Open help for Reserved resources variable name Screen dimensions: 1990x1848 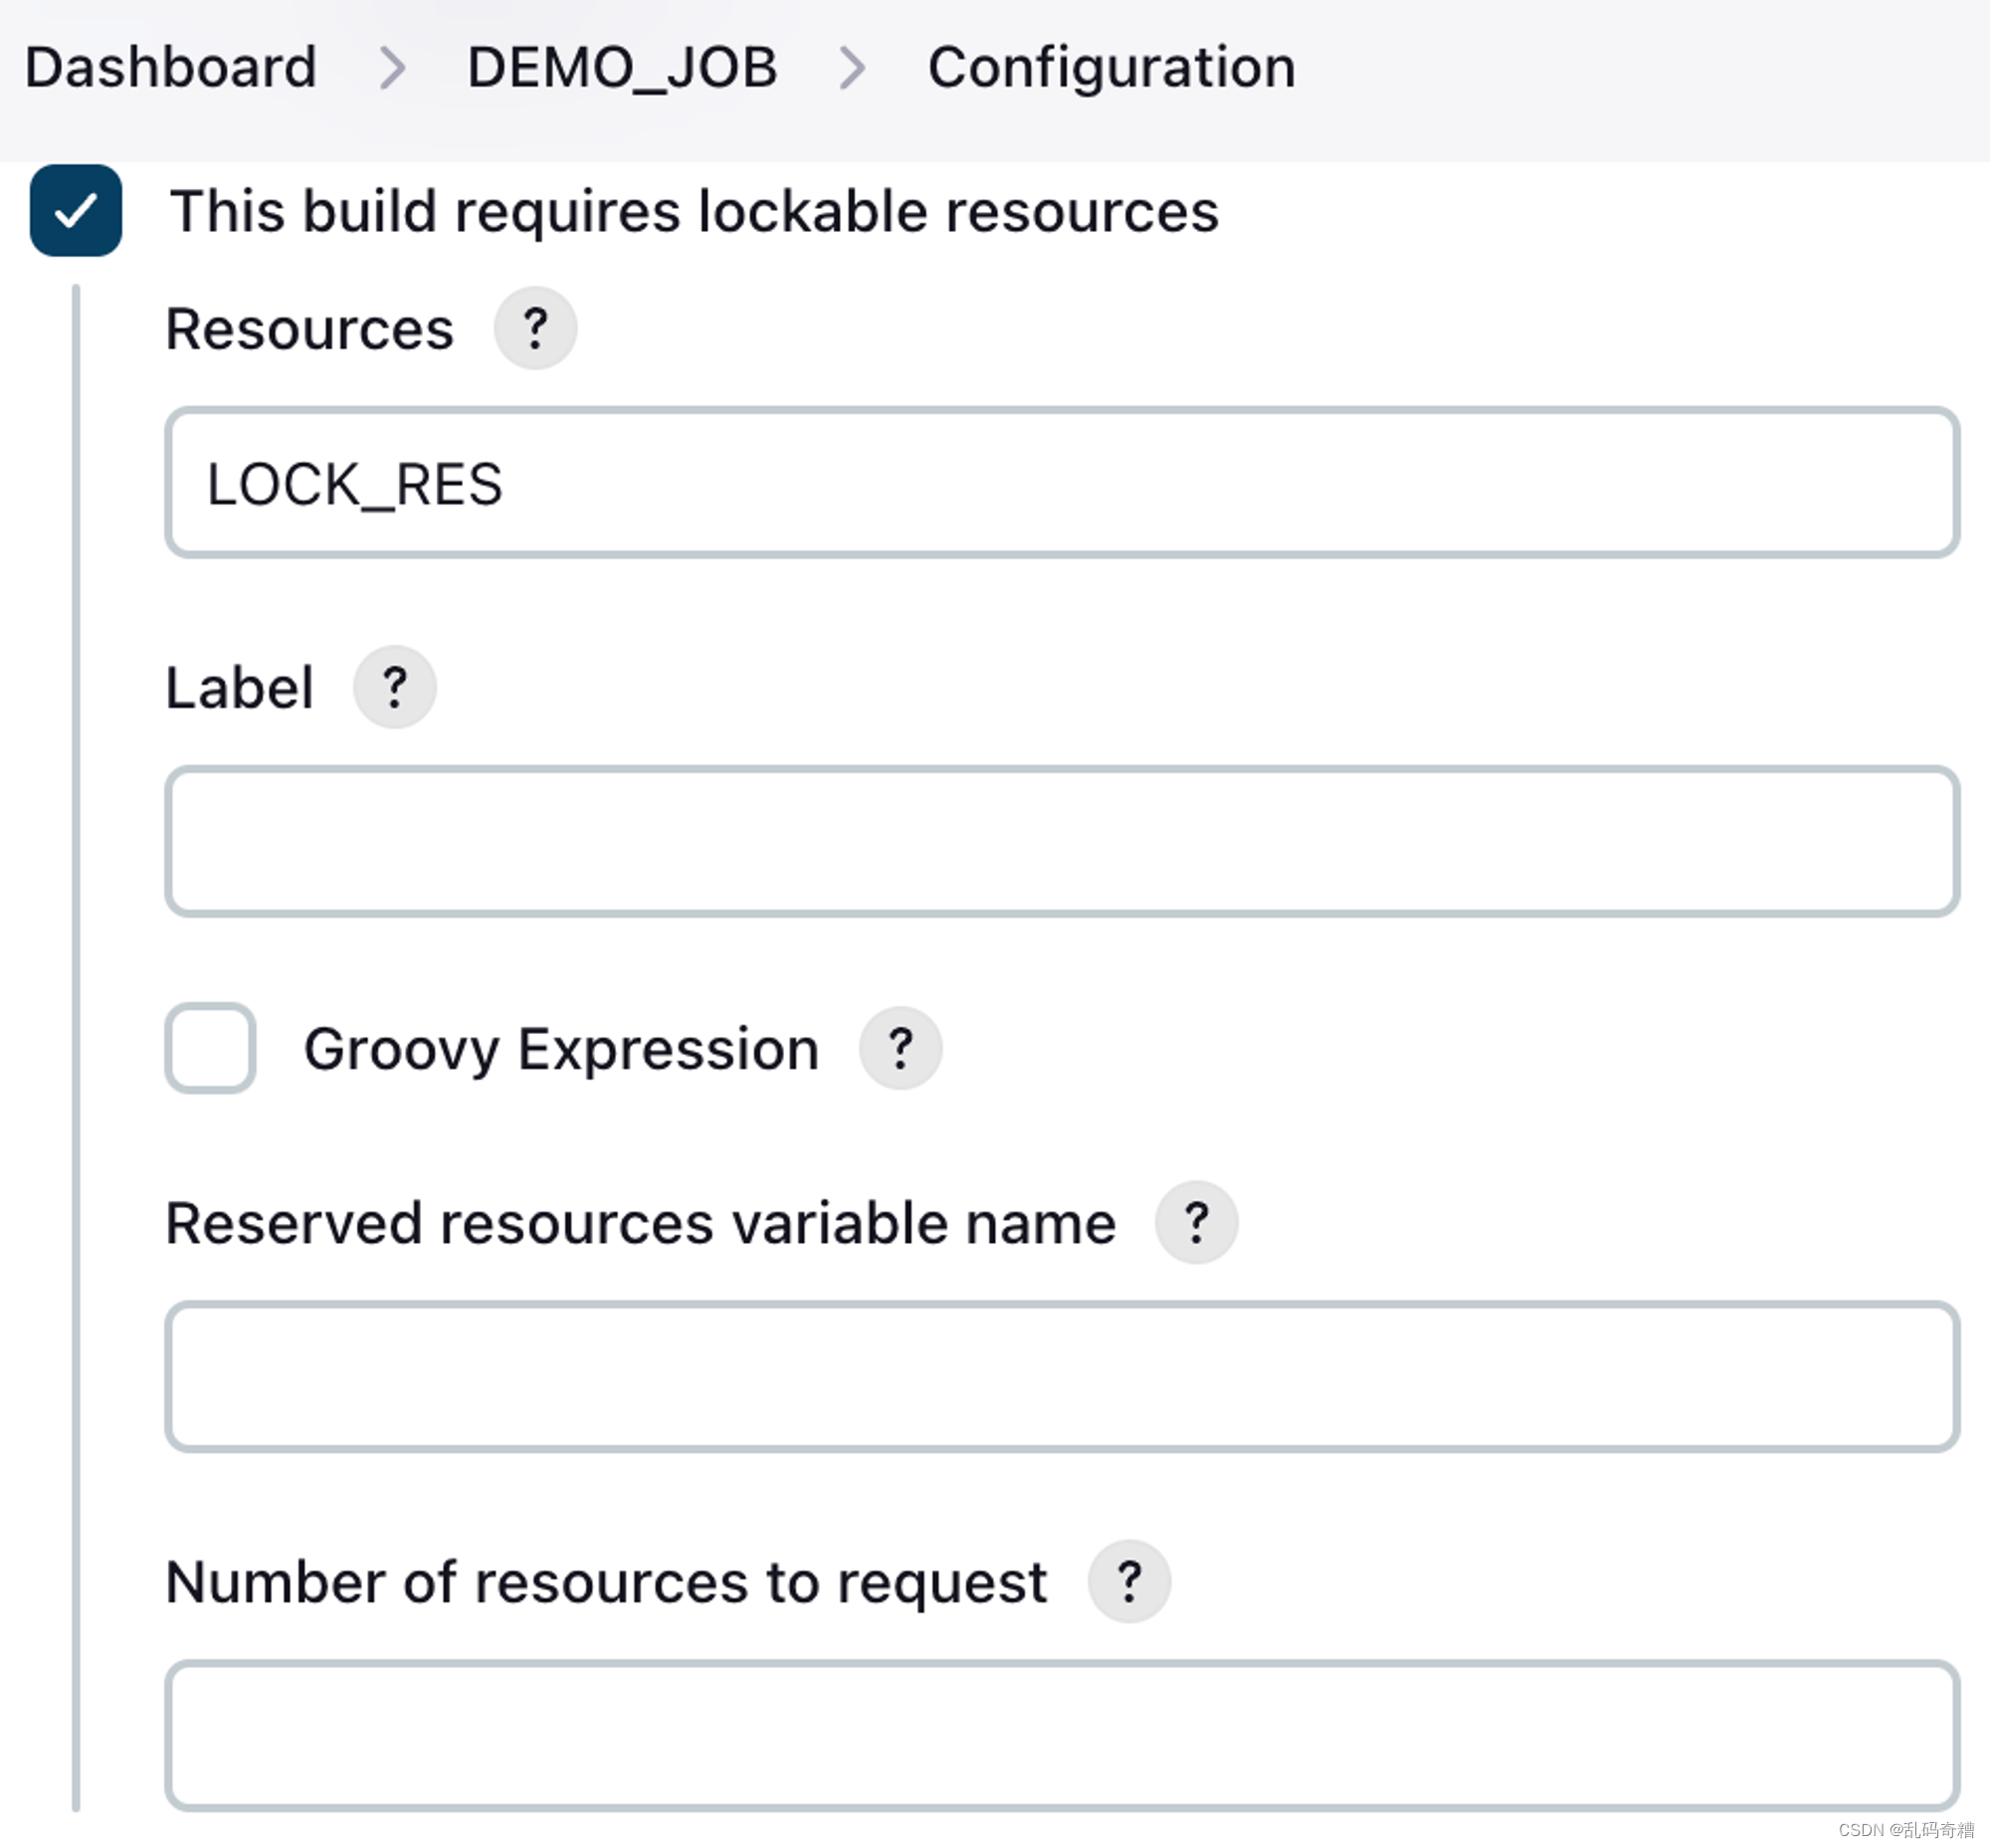1196,1221
